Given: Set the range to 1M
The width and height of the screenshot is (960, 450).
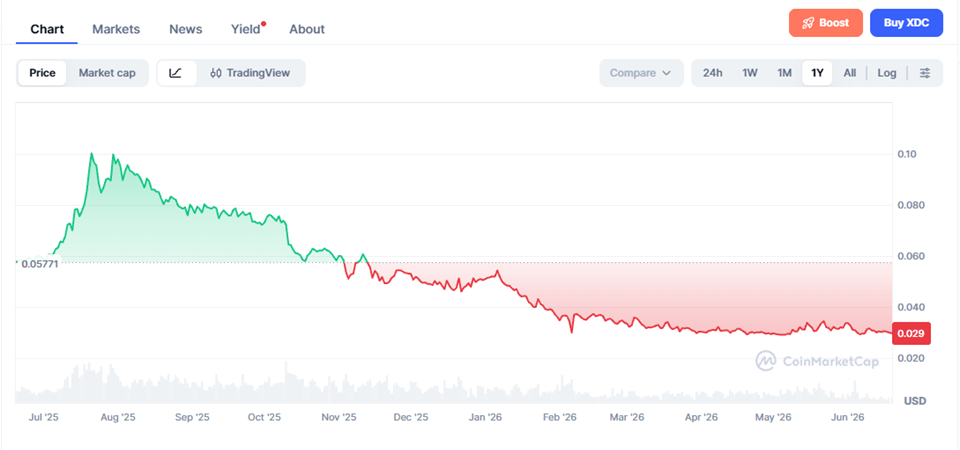Looking at the screenshot, I should (784, 73).
